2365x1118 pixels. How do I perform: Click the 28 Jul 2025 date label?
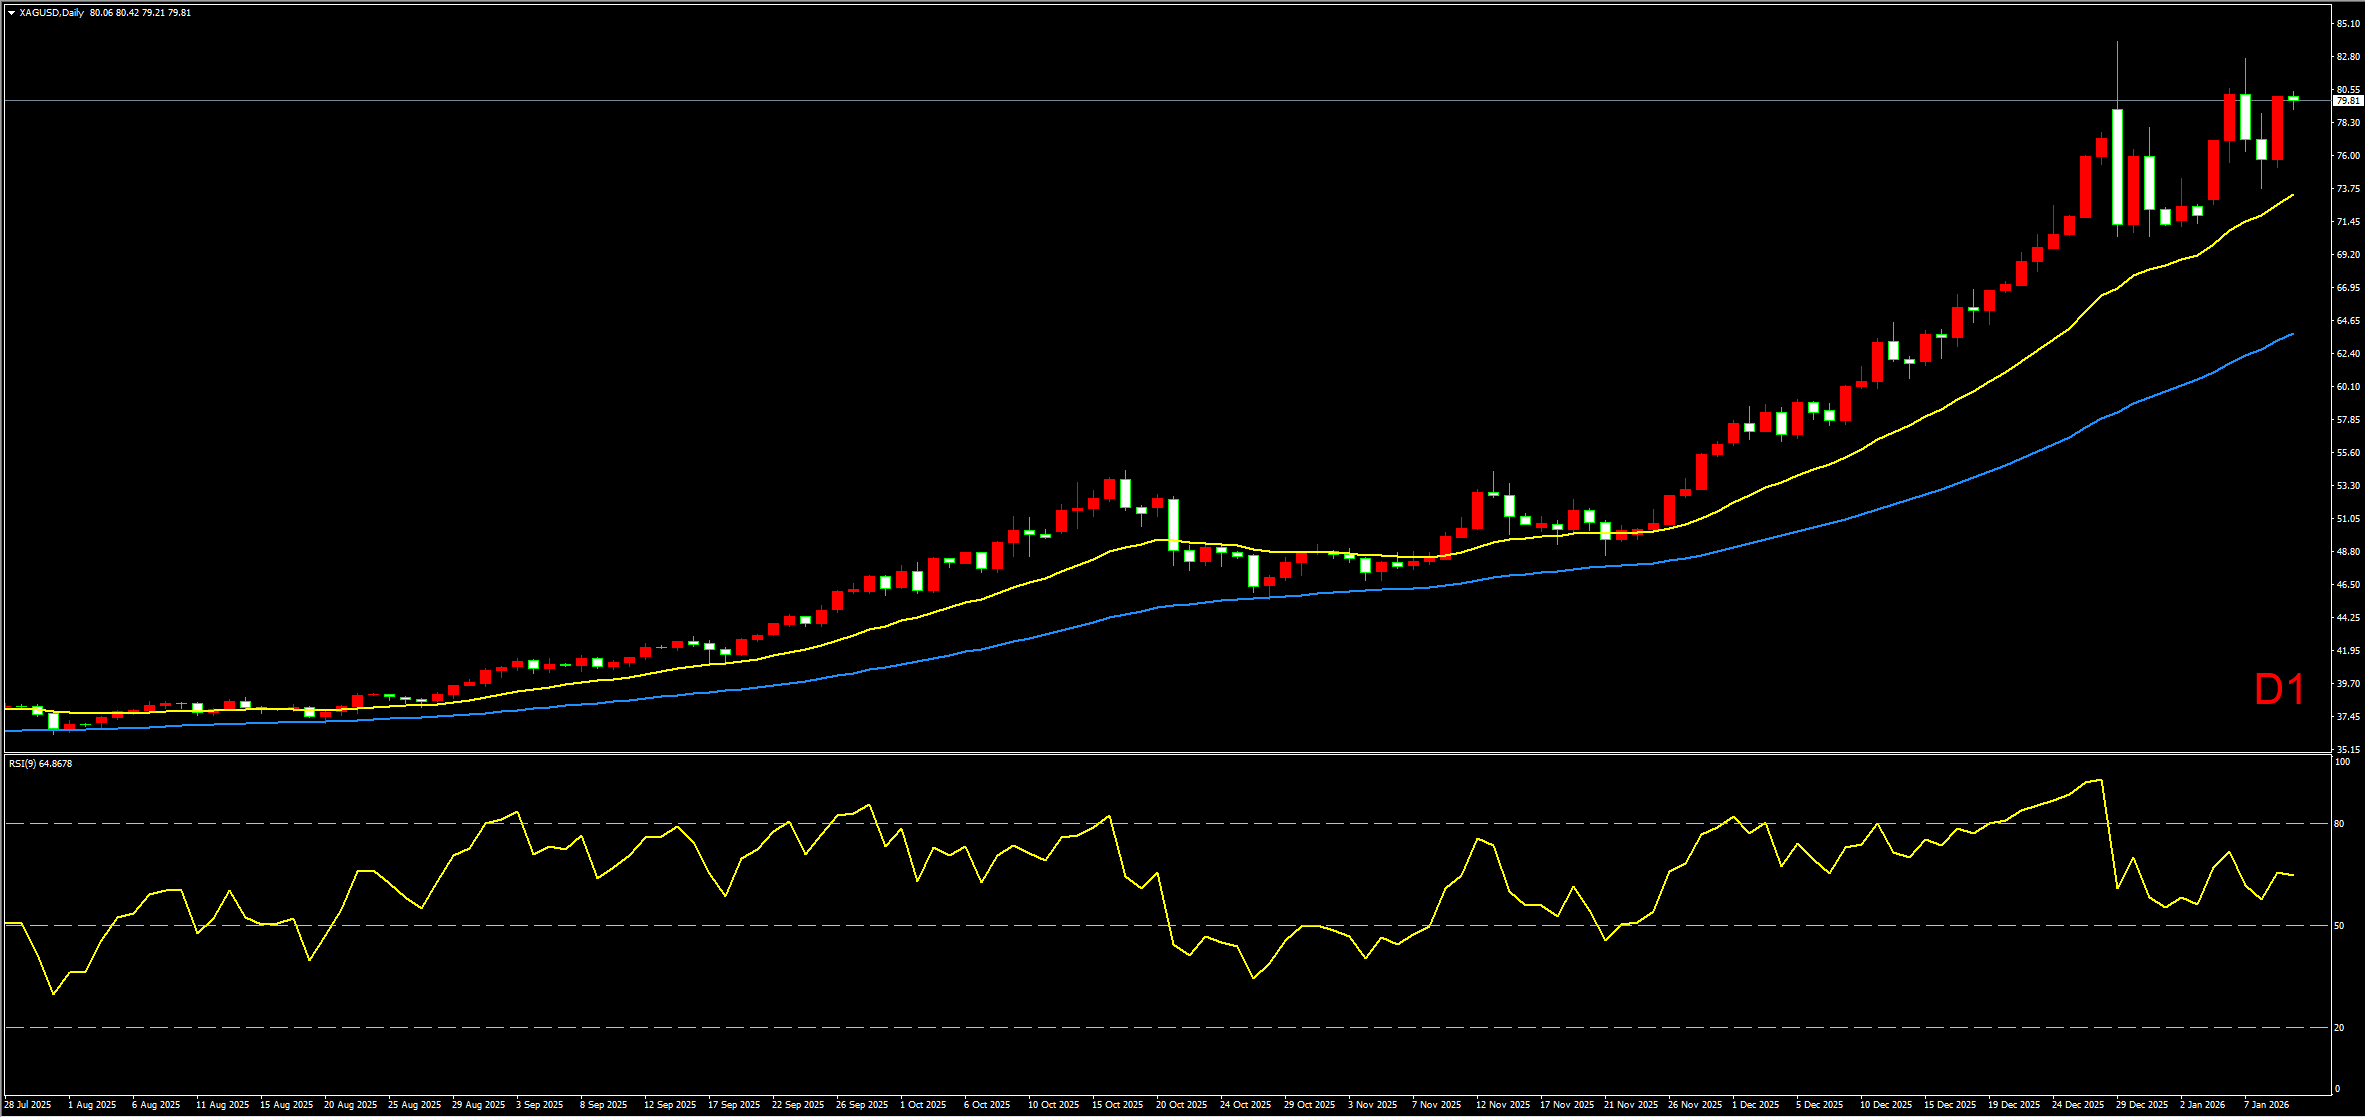pos(28,1105)
